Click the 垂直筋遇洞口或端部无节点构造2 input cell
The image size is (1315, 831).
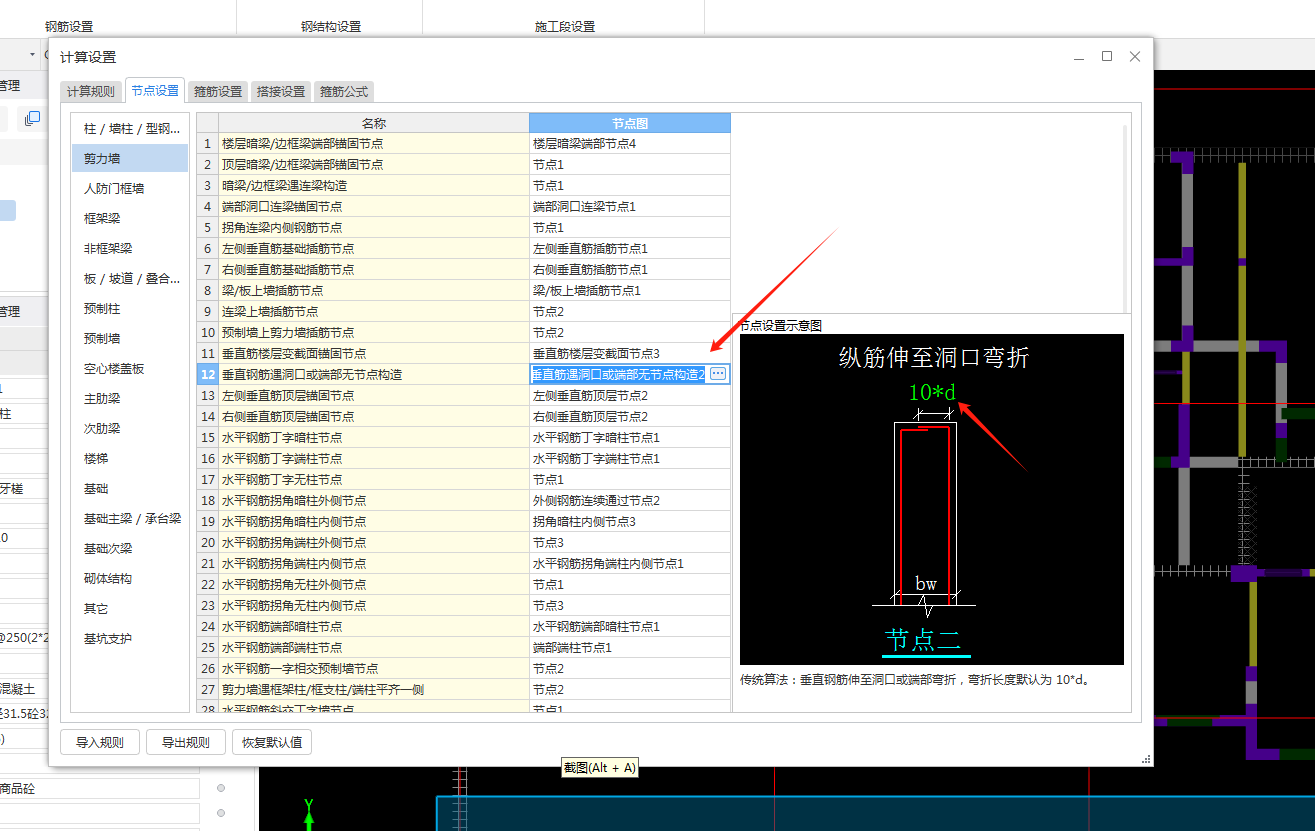tap(618, 374)
